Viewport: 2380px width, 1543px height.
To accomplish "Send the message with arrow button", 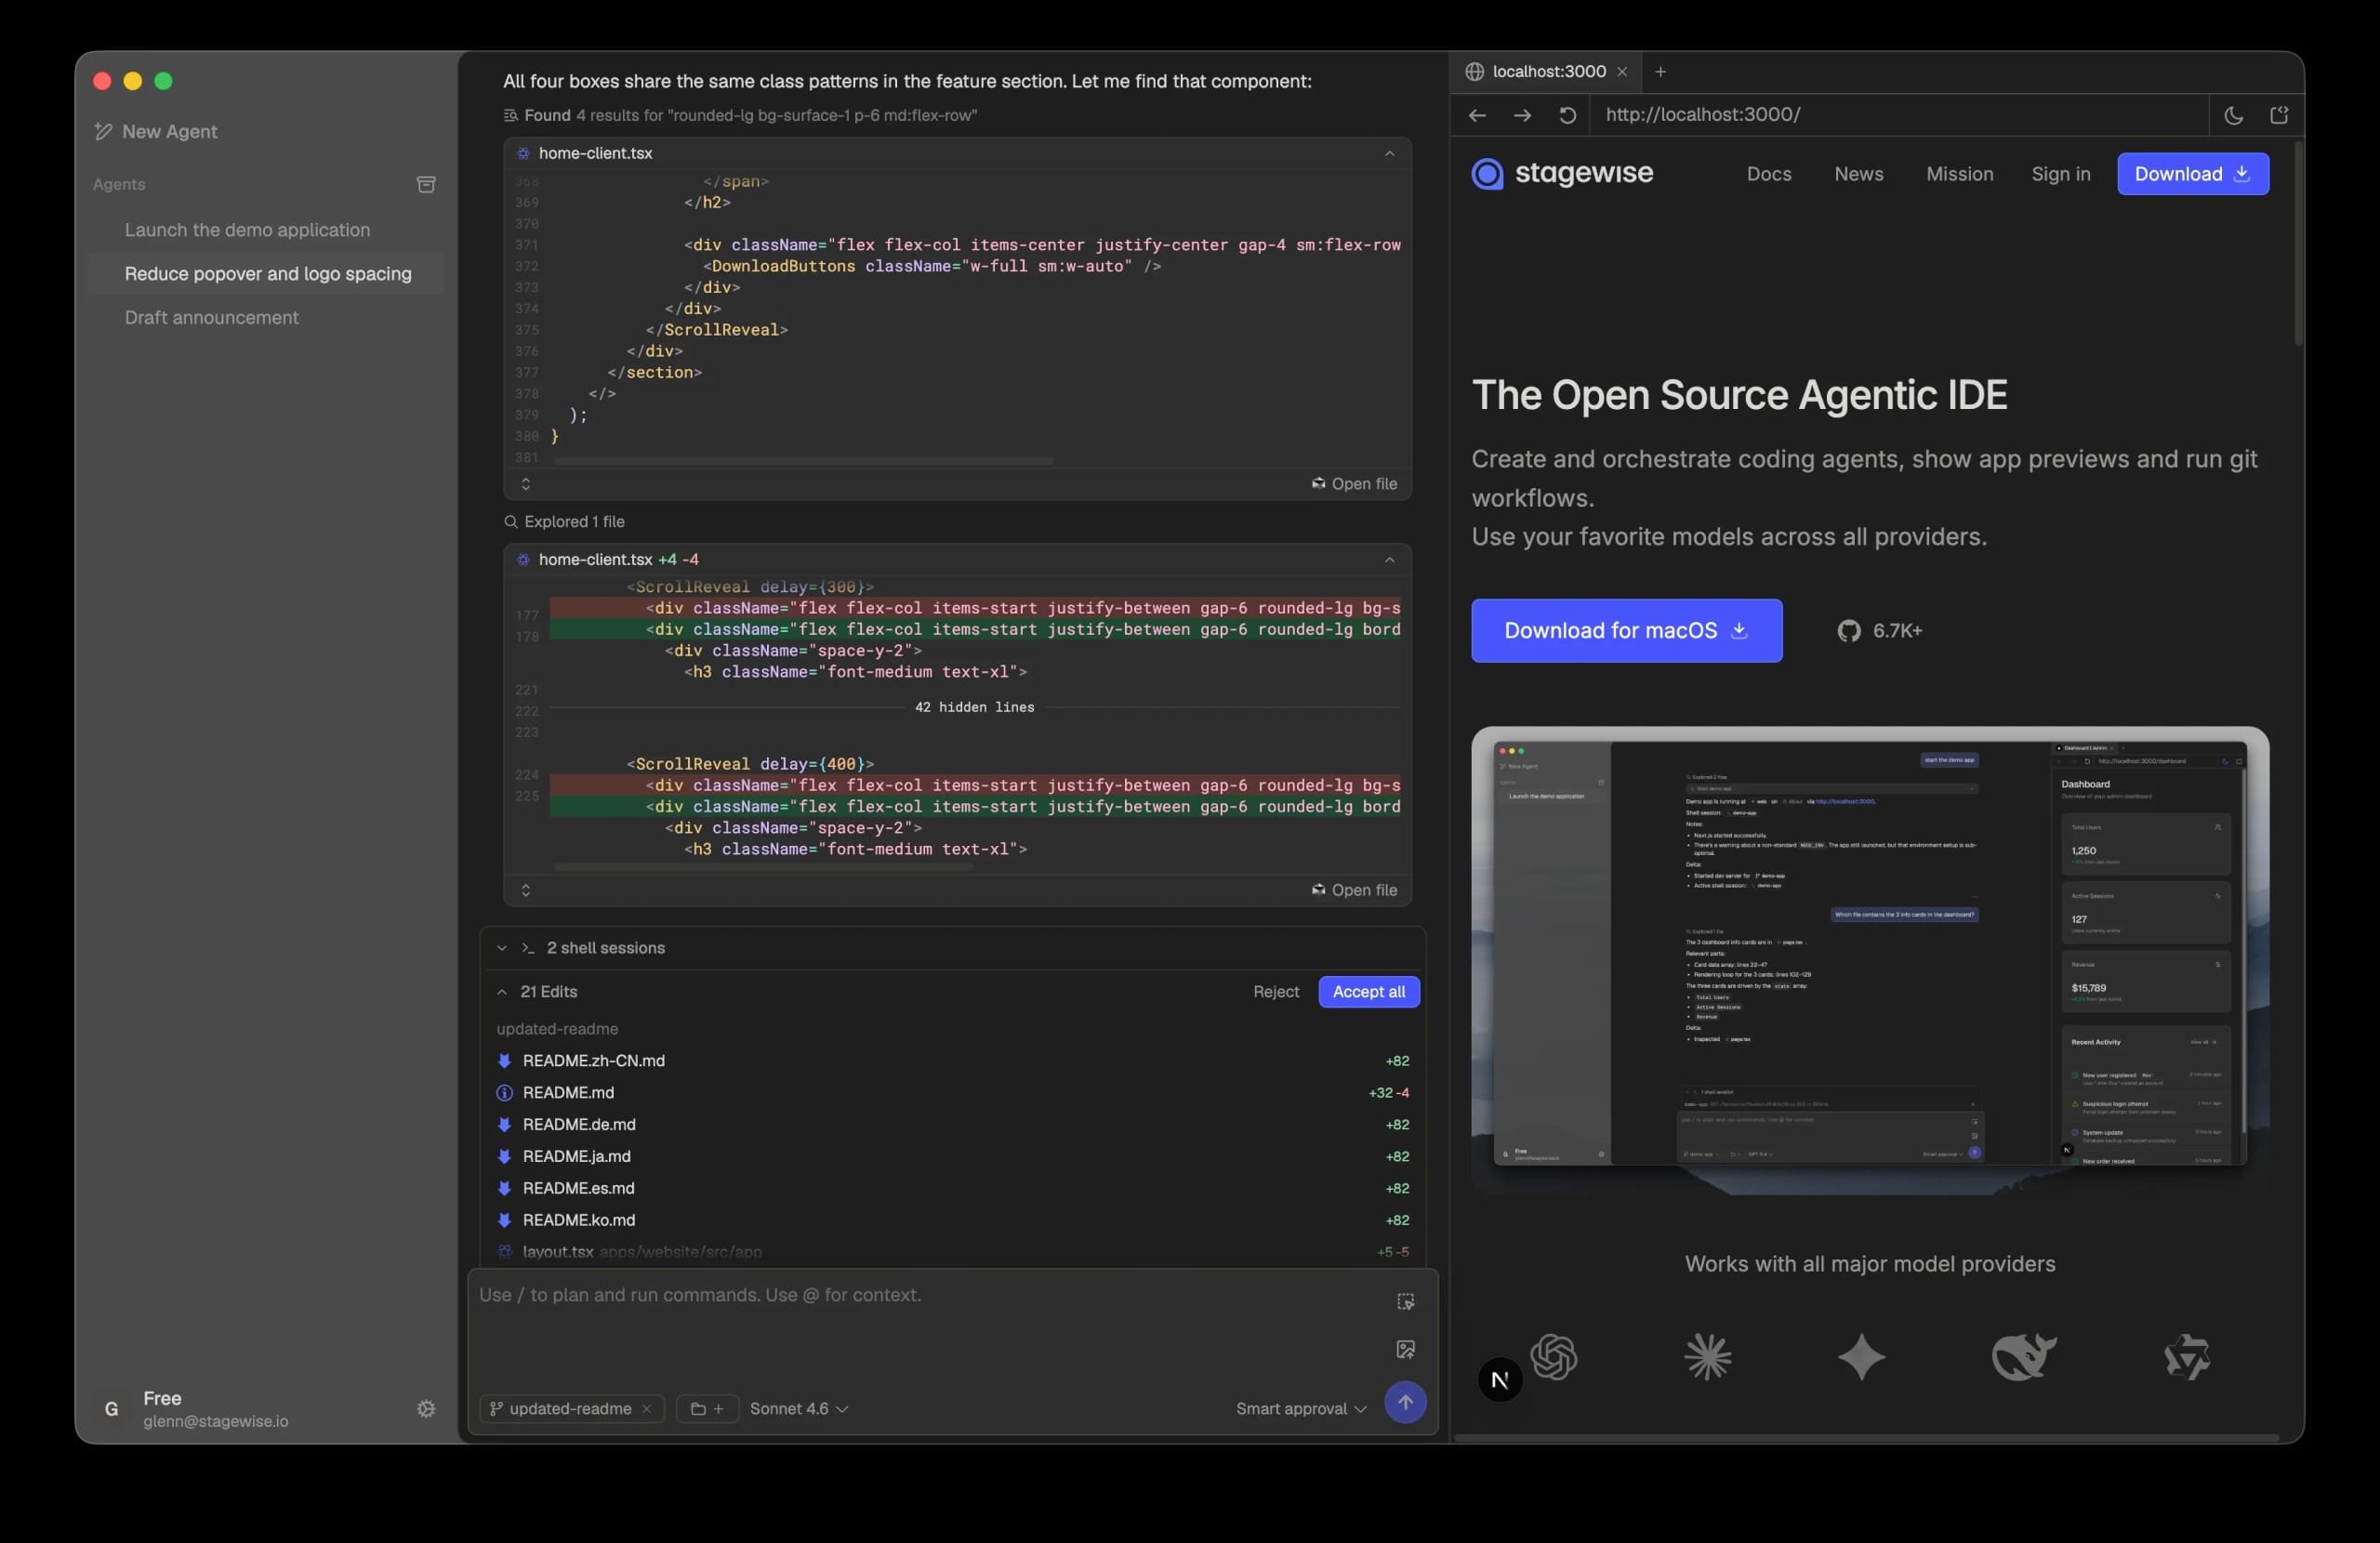I will (x=1405, y=1403).
